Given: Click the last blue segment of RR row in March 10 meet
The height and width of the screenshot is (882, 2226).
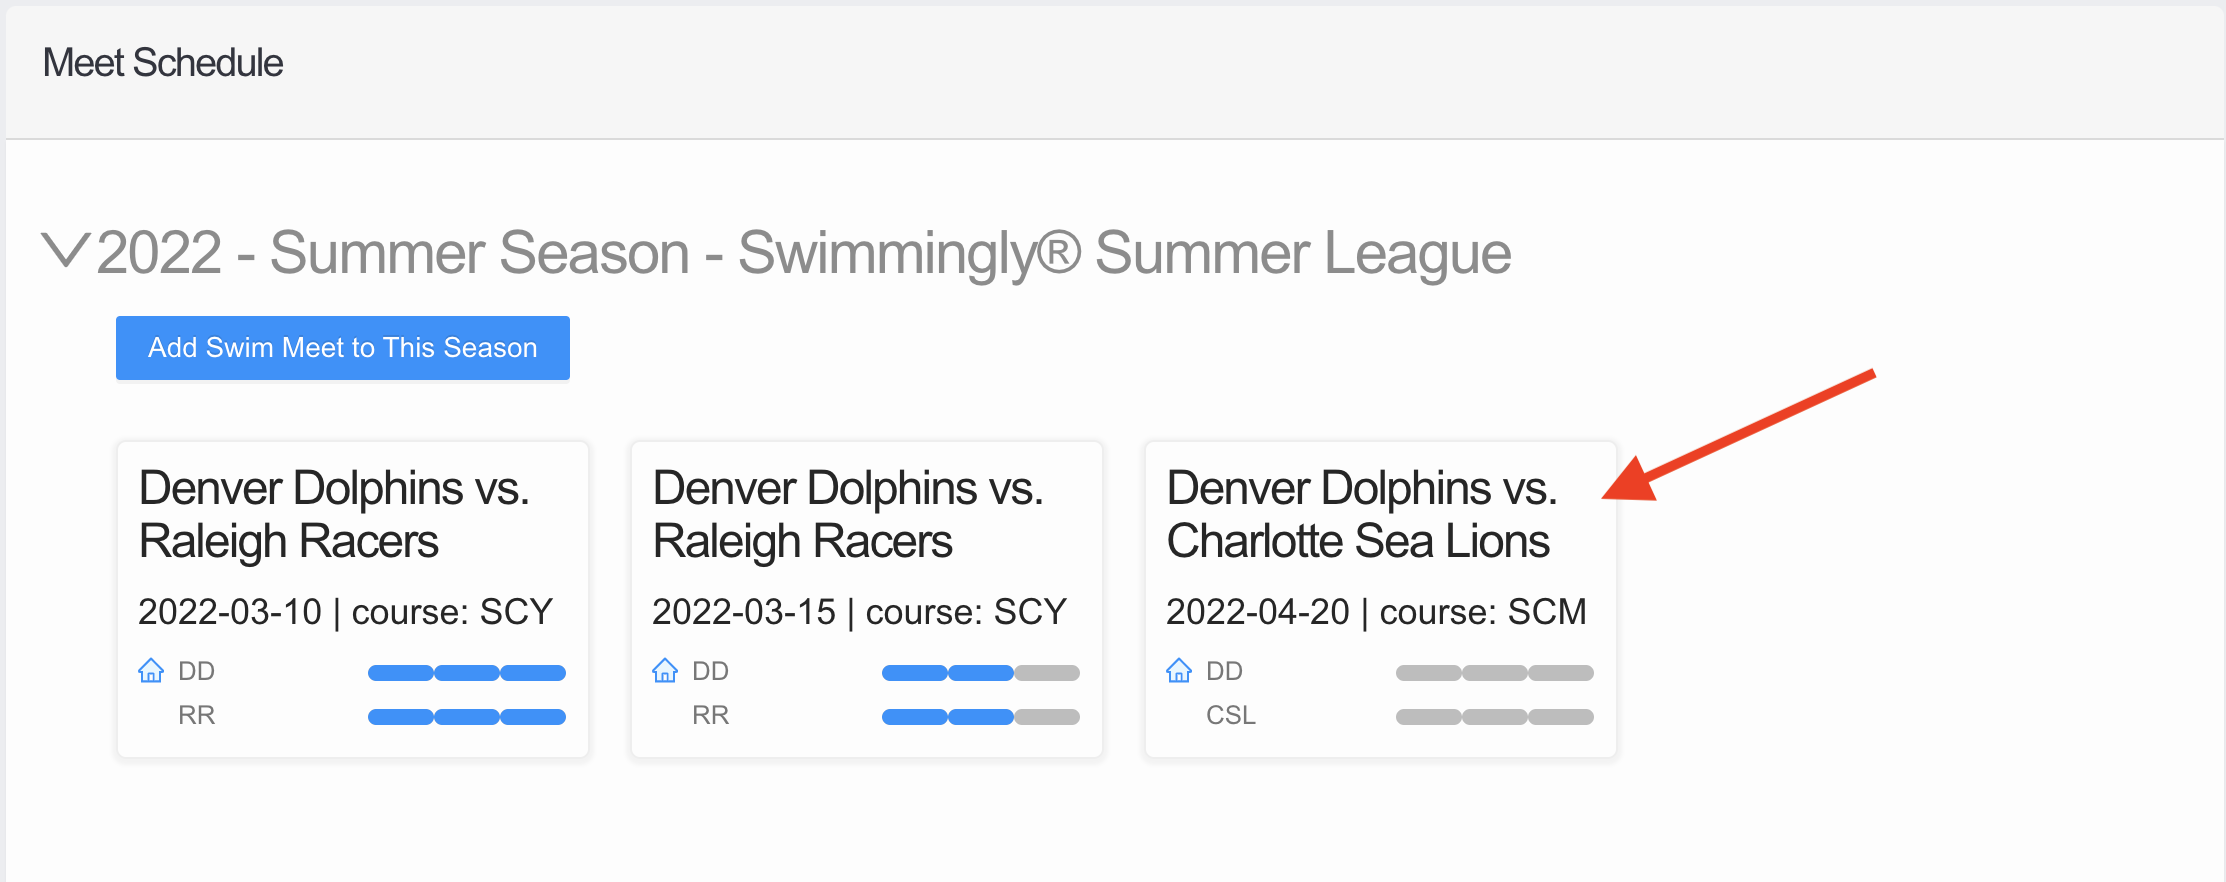Looking at the screenshot, I should click(x=533, y=716).
